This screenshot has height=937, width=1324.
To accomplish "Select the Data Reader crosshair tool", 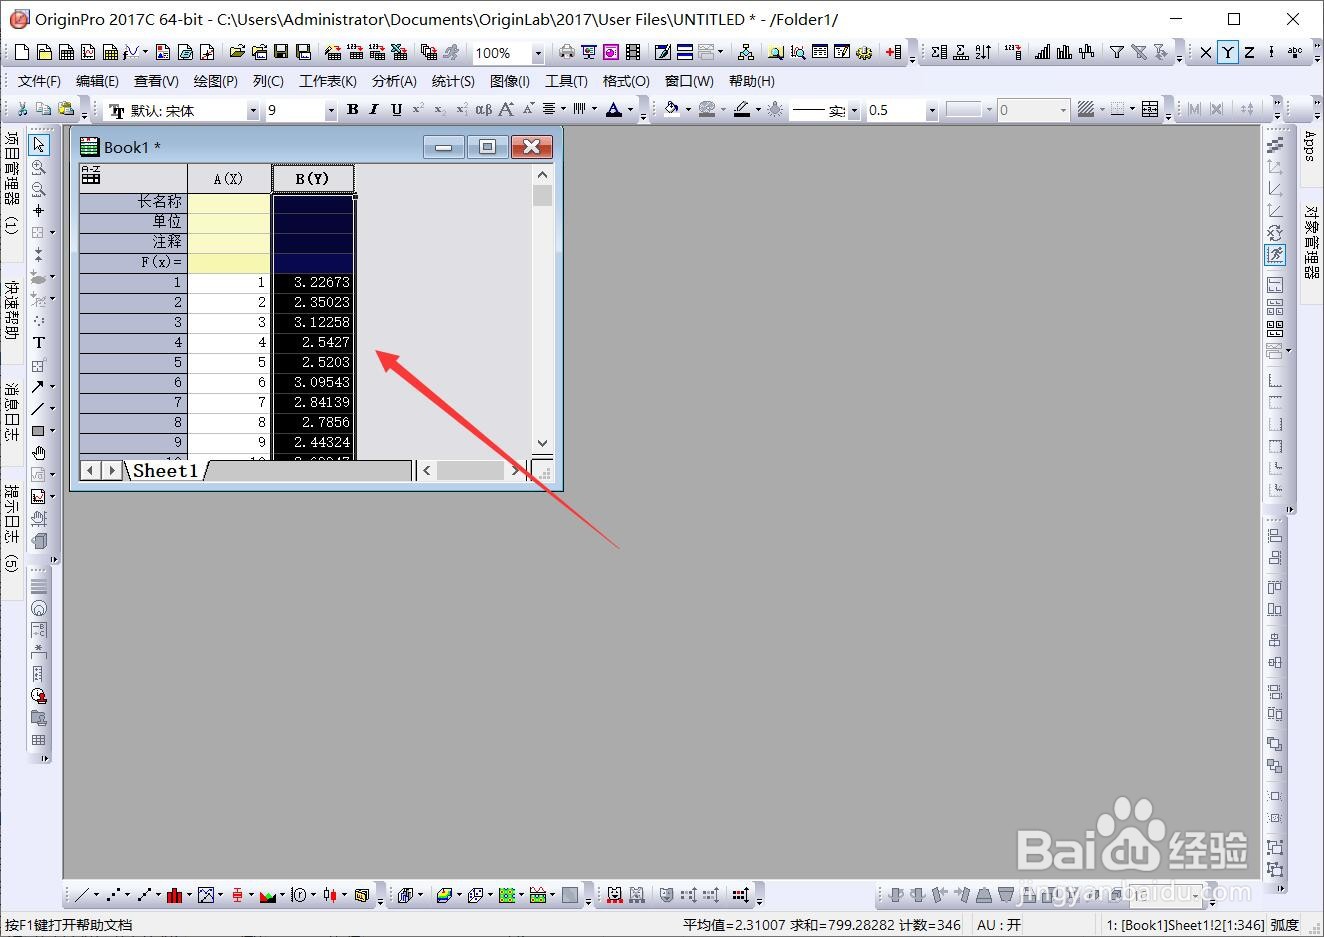I will tap(39, 211).
